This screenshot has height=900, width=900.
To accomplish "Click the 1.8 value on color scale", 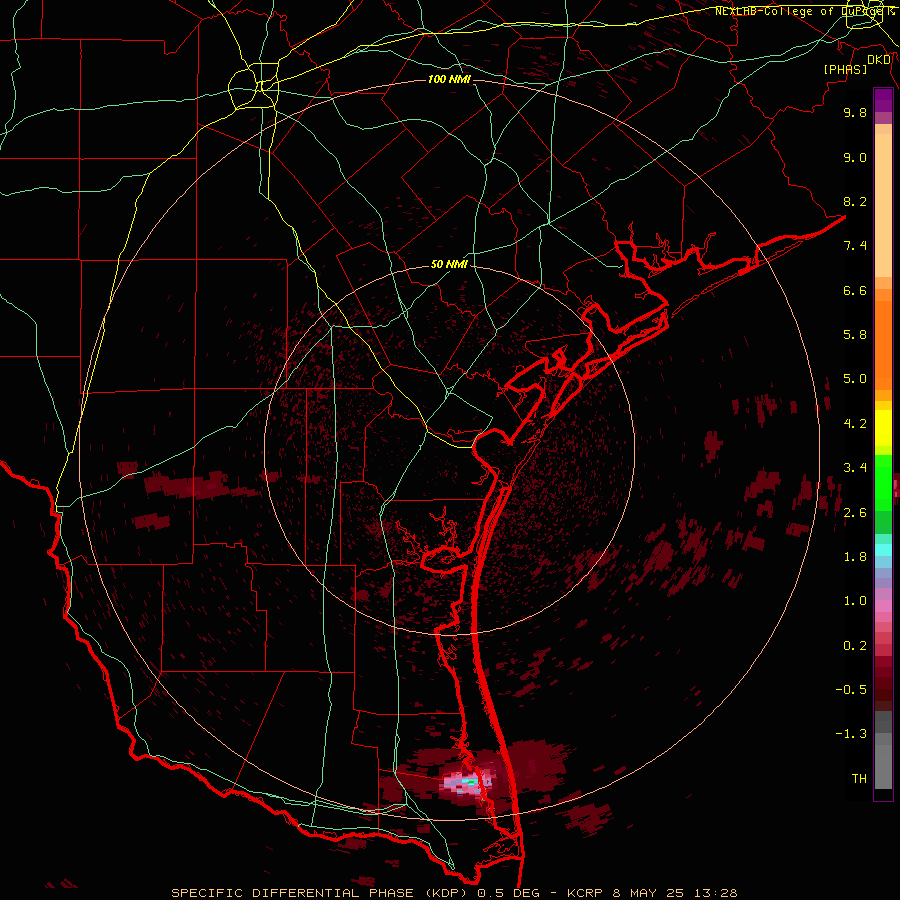I will 855,557.
